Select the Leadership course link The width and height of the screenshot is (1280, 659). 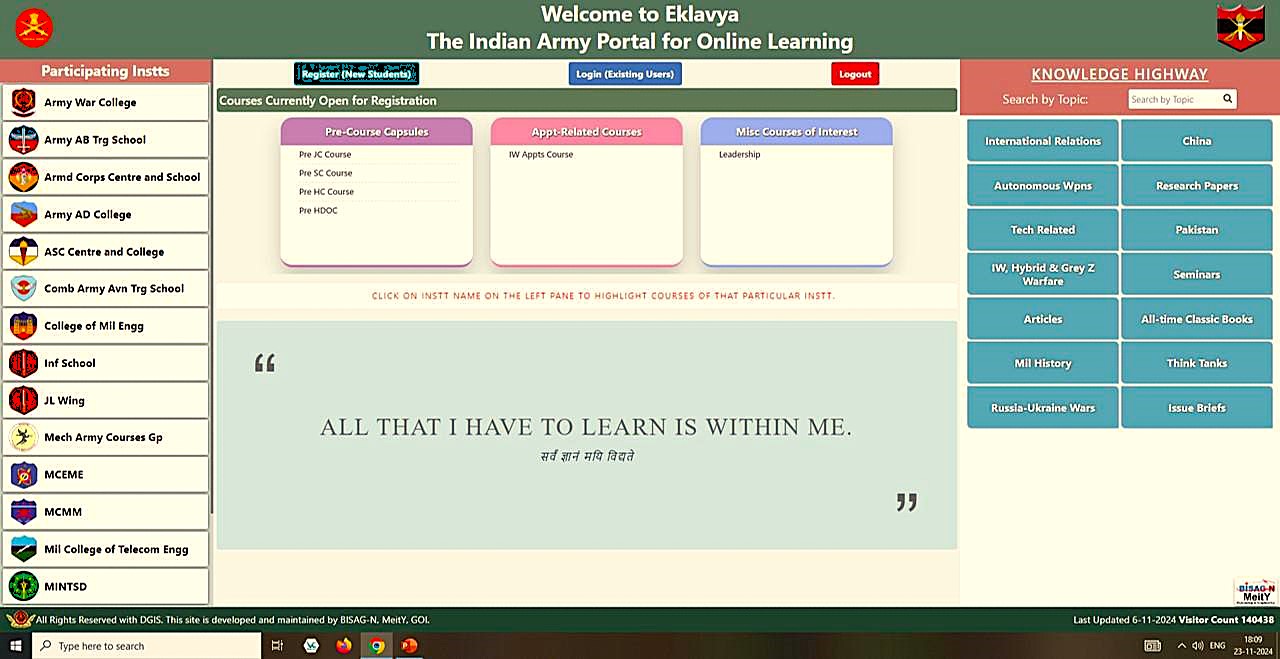coord(739,155)
